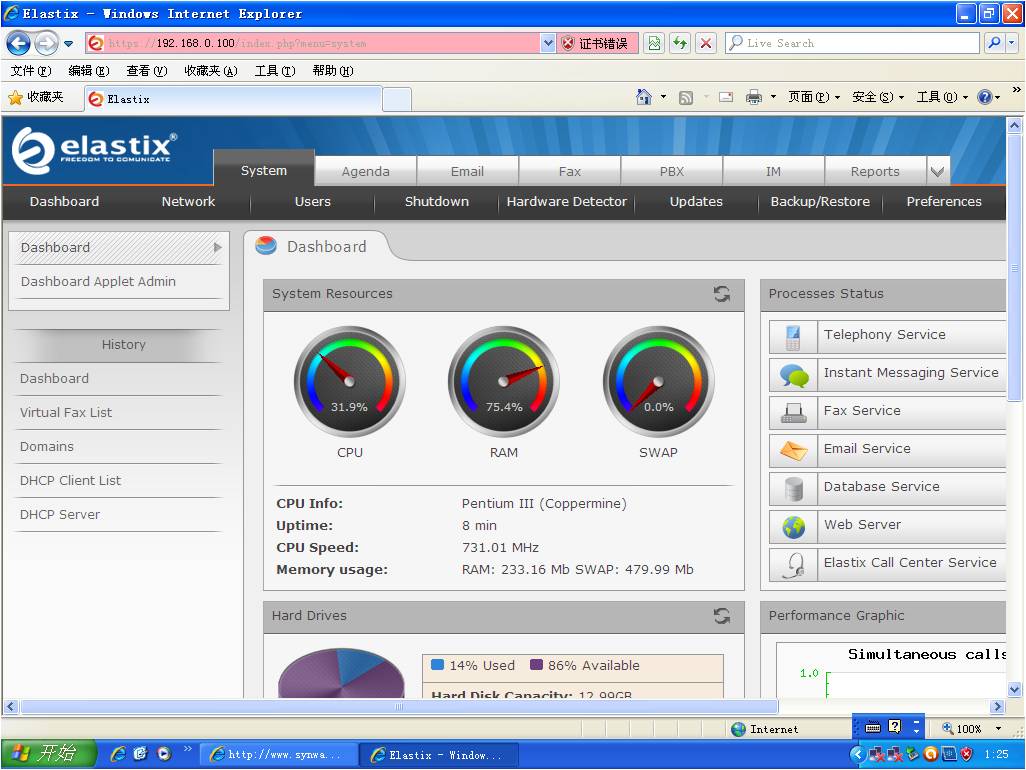Open the recent pages dropdown arrow
The image size is (1026, 770).
click(x=68, y=44)
